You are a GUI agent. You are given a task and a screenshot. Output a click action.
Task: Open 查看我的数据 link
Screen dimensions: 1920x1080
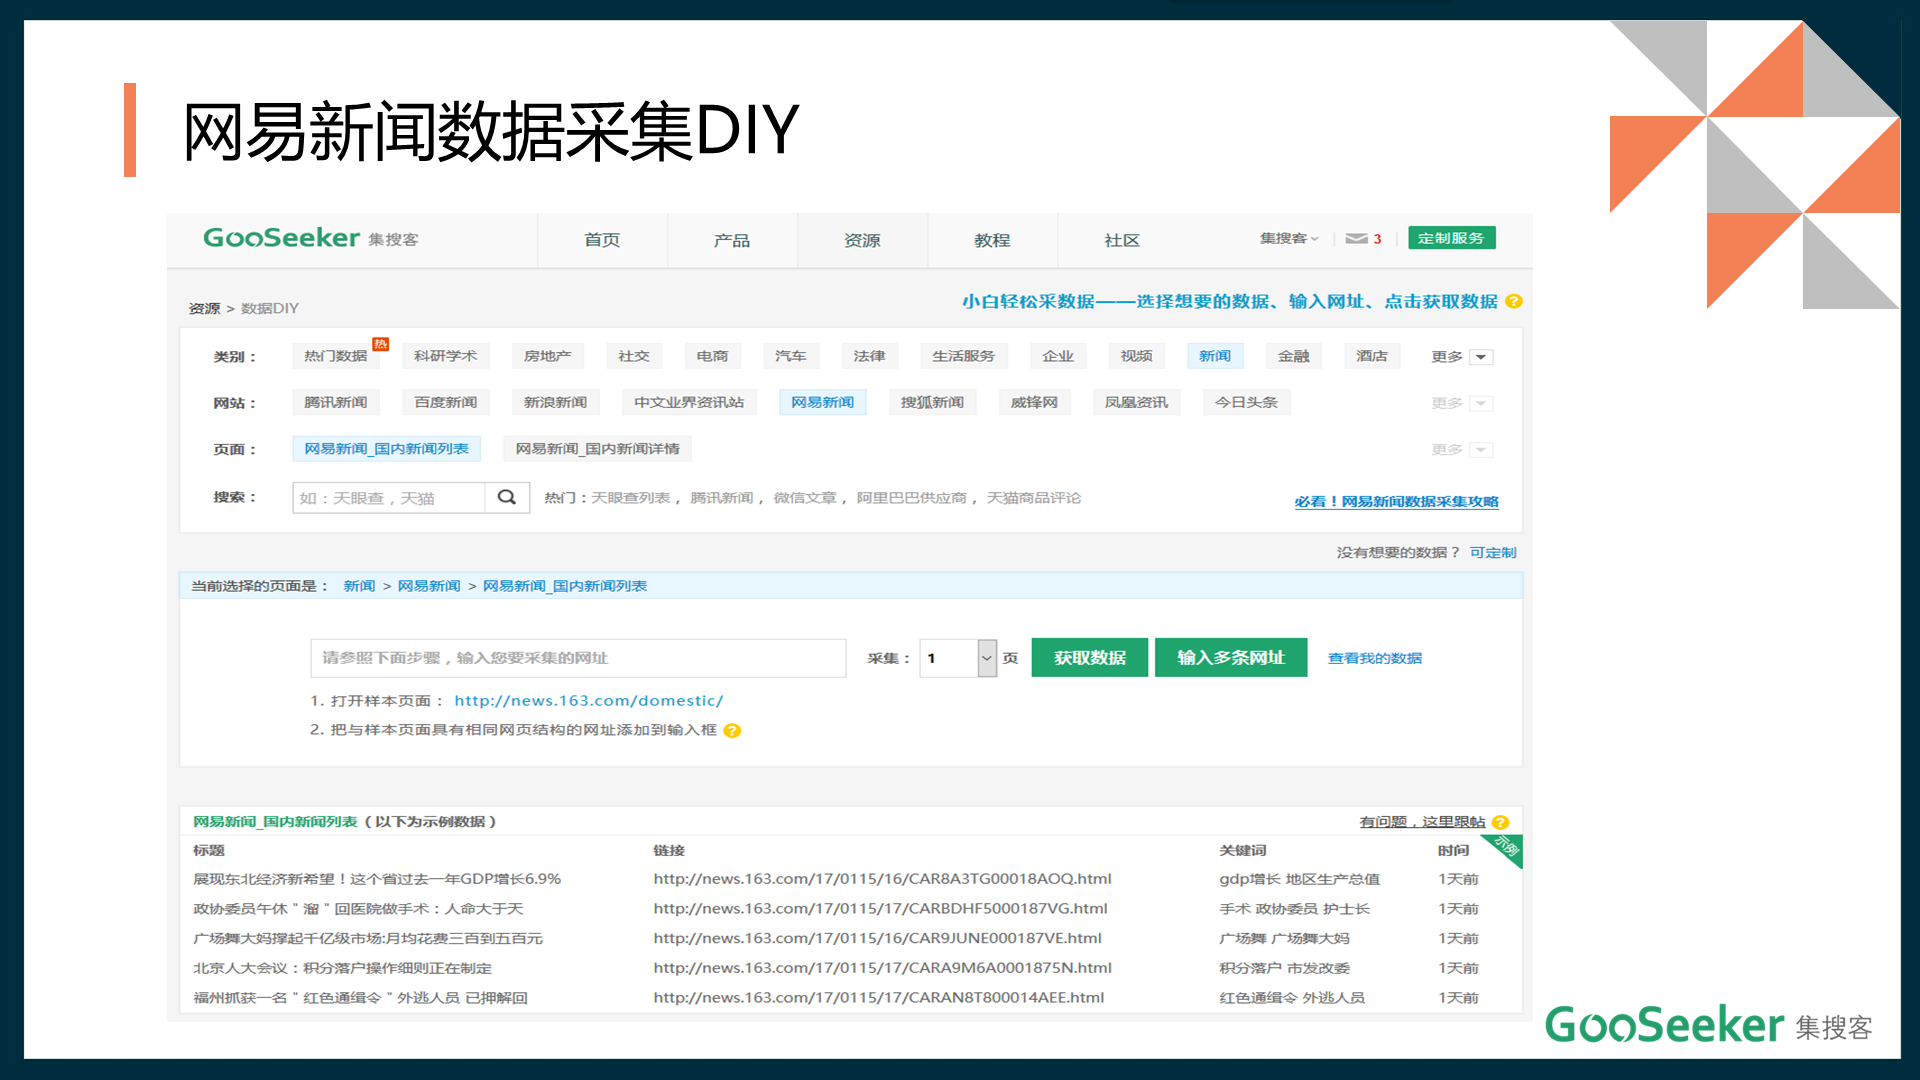pos(1375,658)
